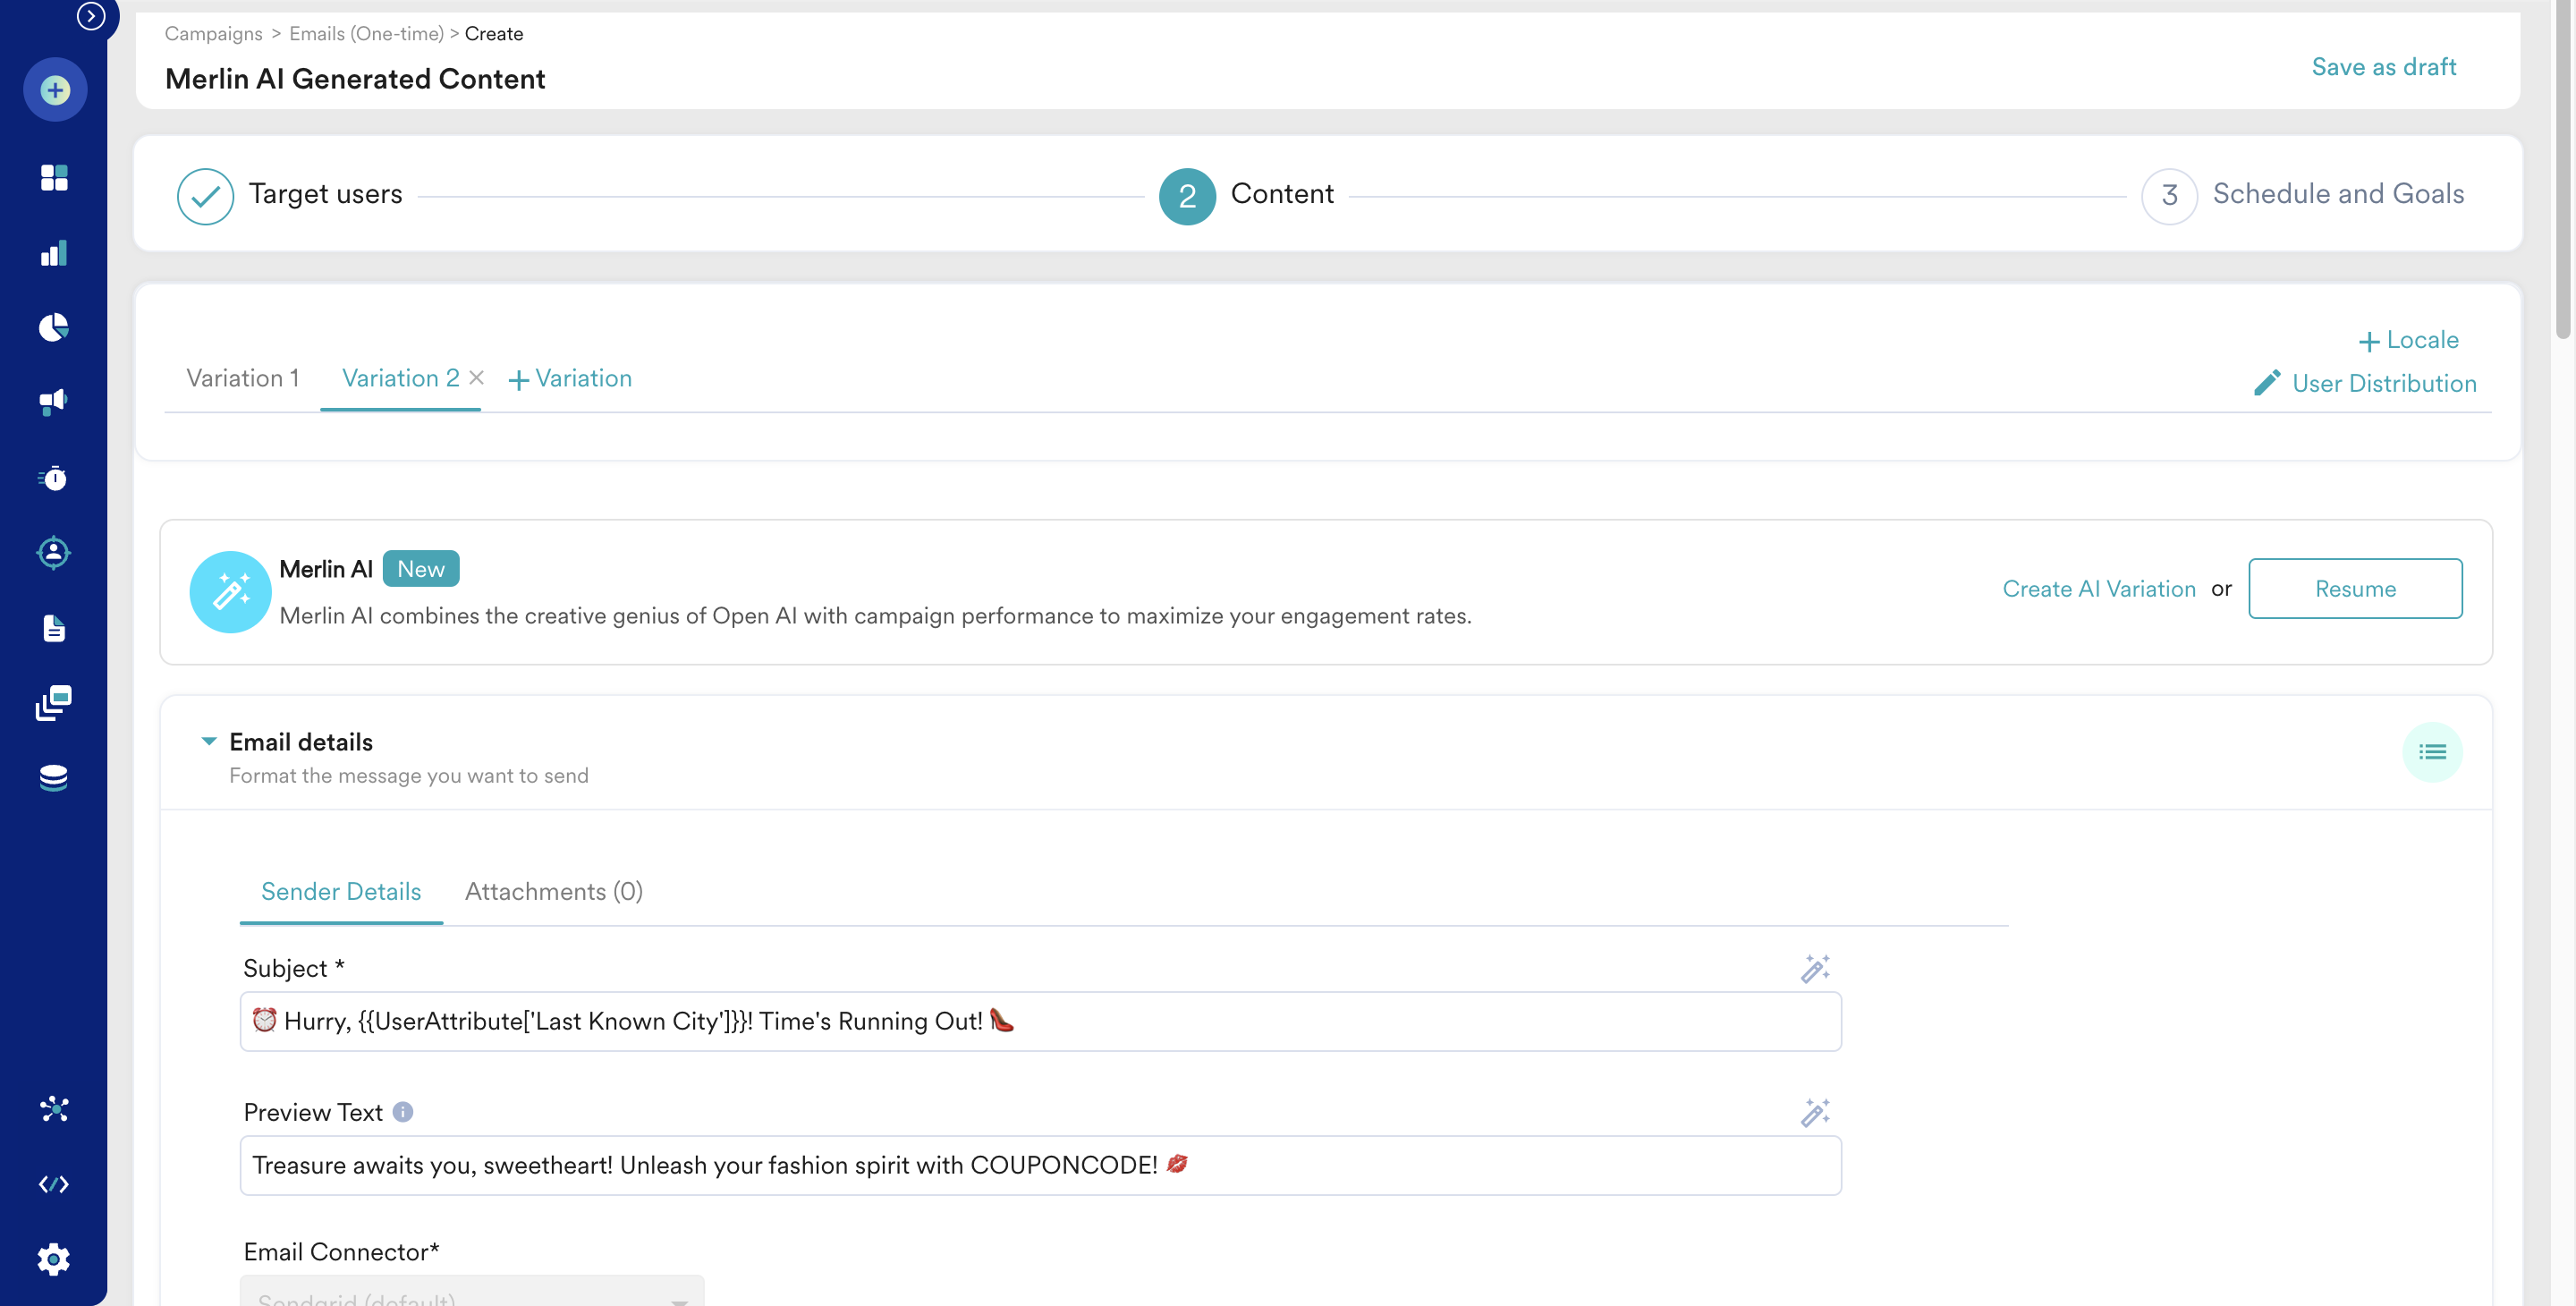Remove Variation 2 using its X
2576x1306 pixels.
(477, 377)
